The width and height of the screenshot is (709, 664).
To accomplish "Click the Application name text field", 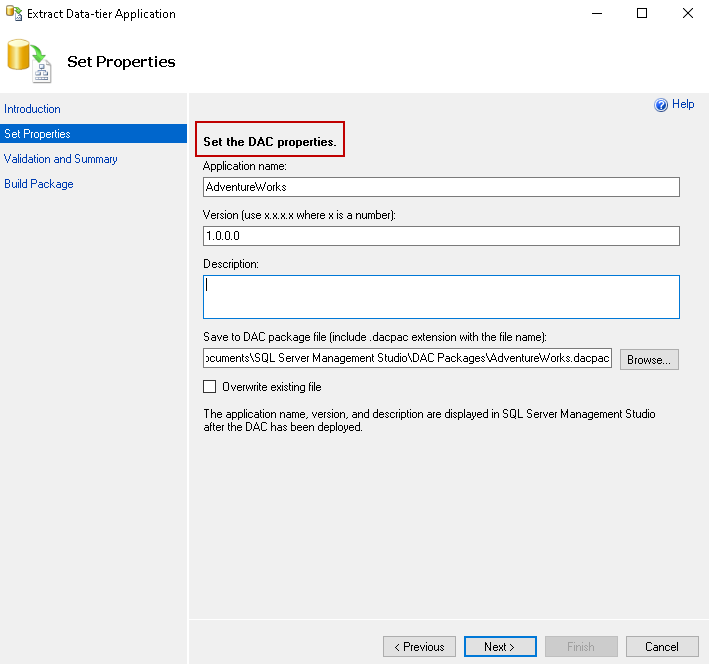I will 441,187.
